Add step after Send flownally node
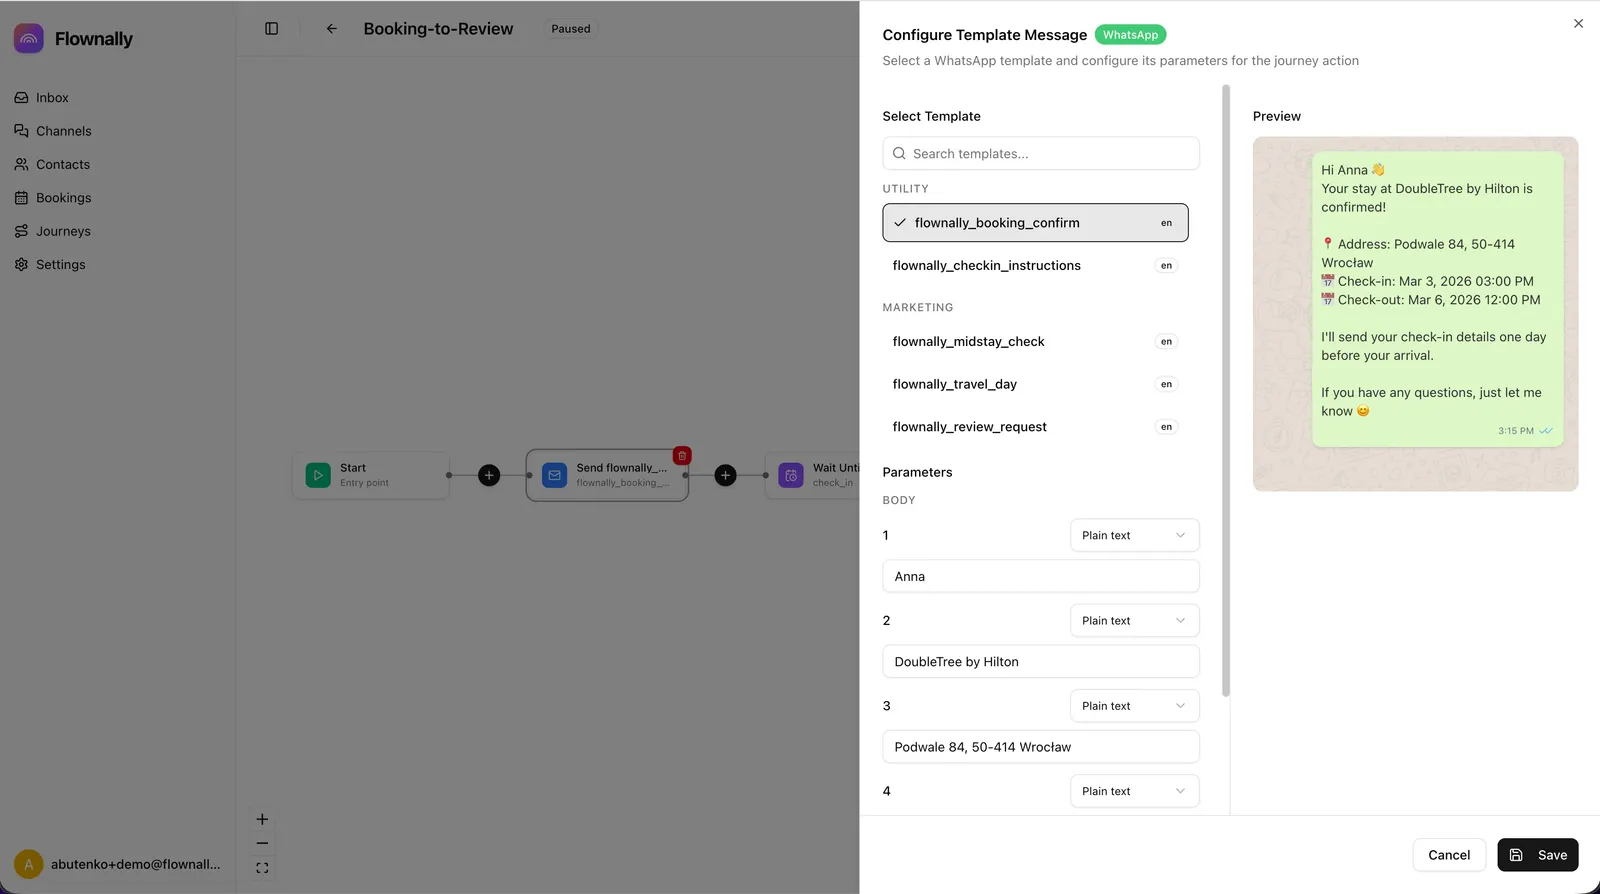Viewport: 1600px width, 894px height. pyautogui.click(x=726, y=475)
